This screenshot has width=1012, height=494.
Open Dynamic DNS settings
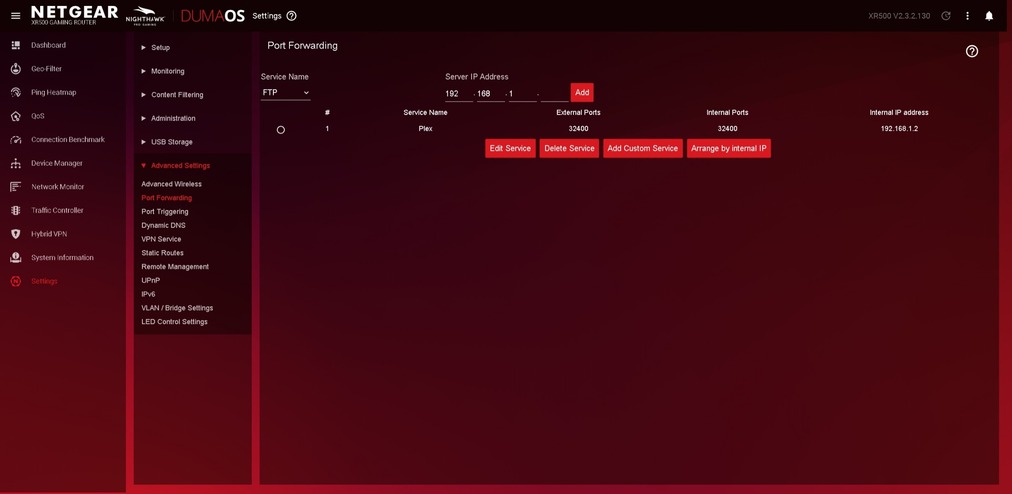(163, 225)
